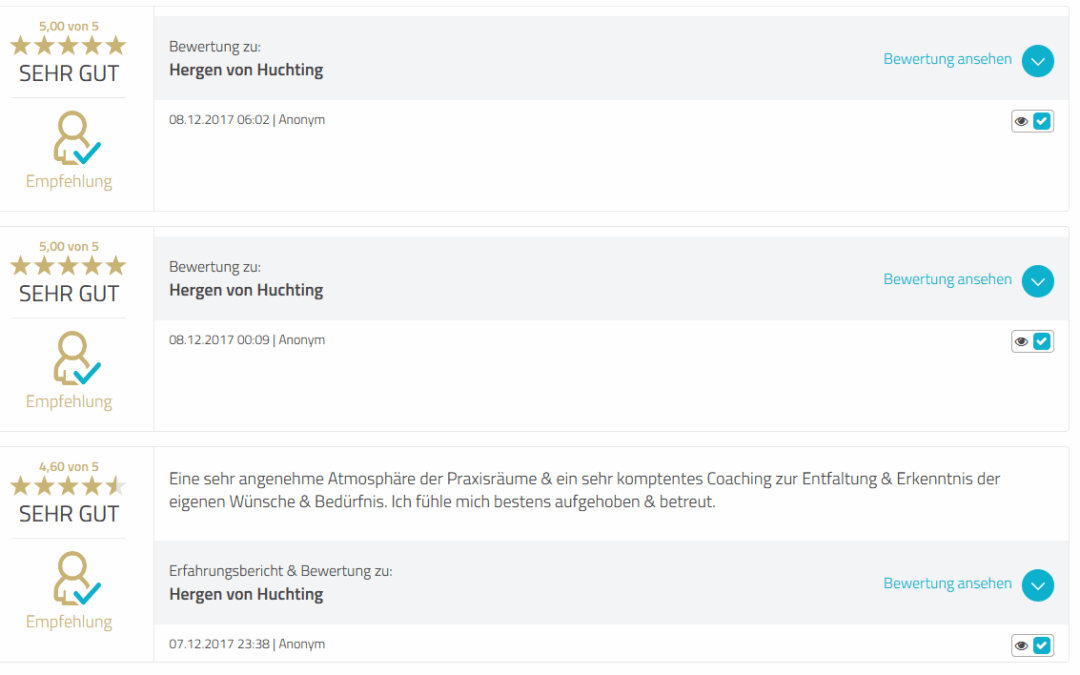
Task: Open 'Bewertung ansehen' link for 06:02 review
Action: click(x=947, y=59)
